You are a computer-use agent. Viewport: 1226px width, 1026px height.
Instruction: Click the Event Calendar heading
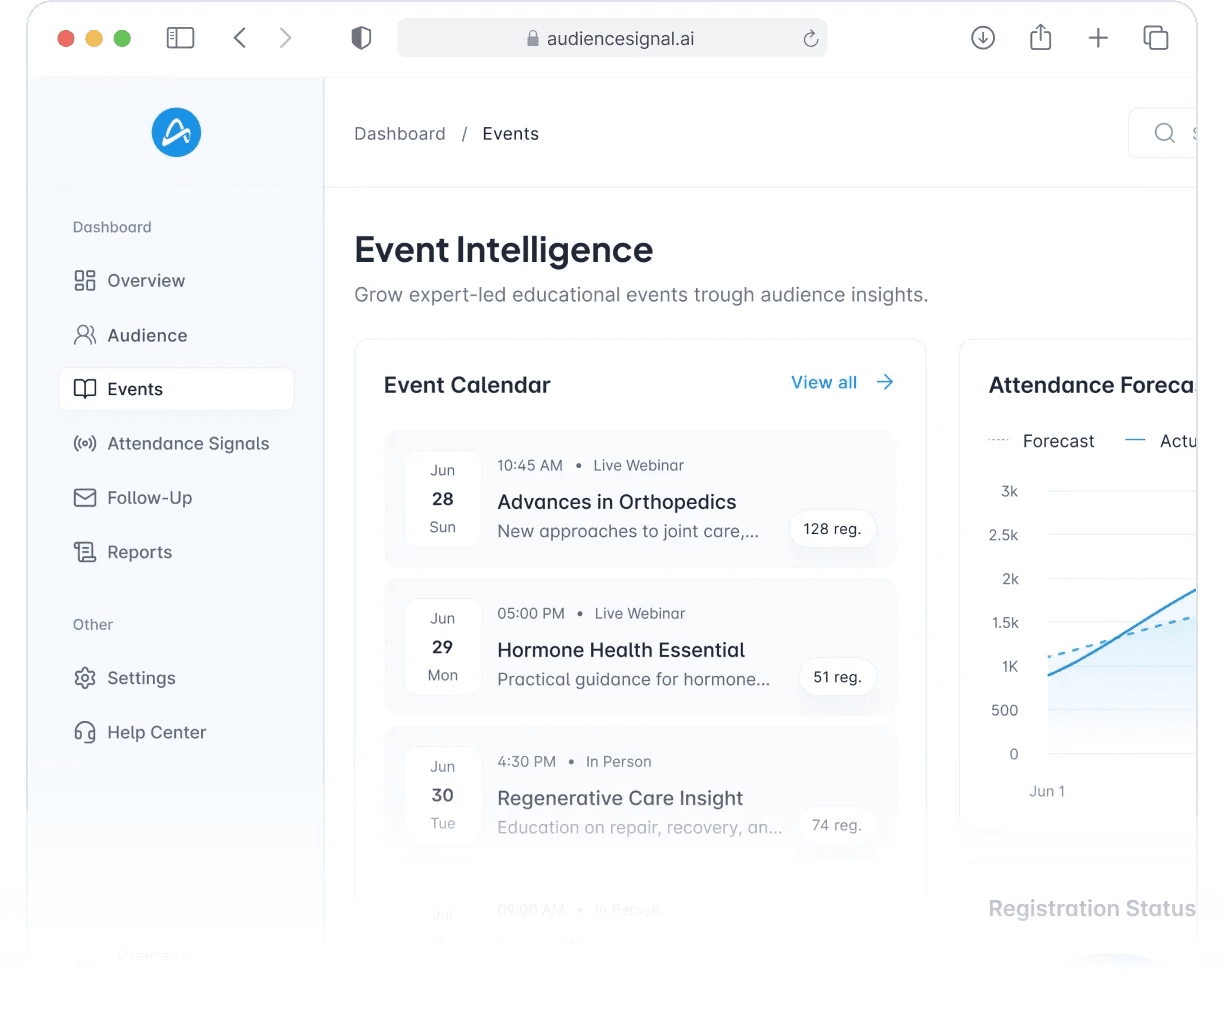(x=467, y=385)
